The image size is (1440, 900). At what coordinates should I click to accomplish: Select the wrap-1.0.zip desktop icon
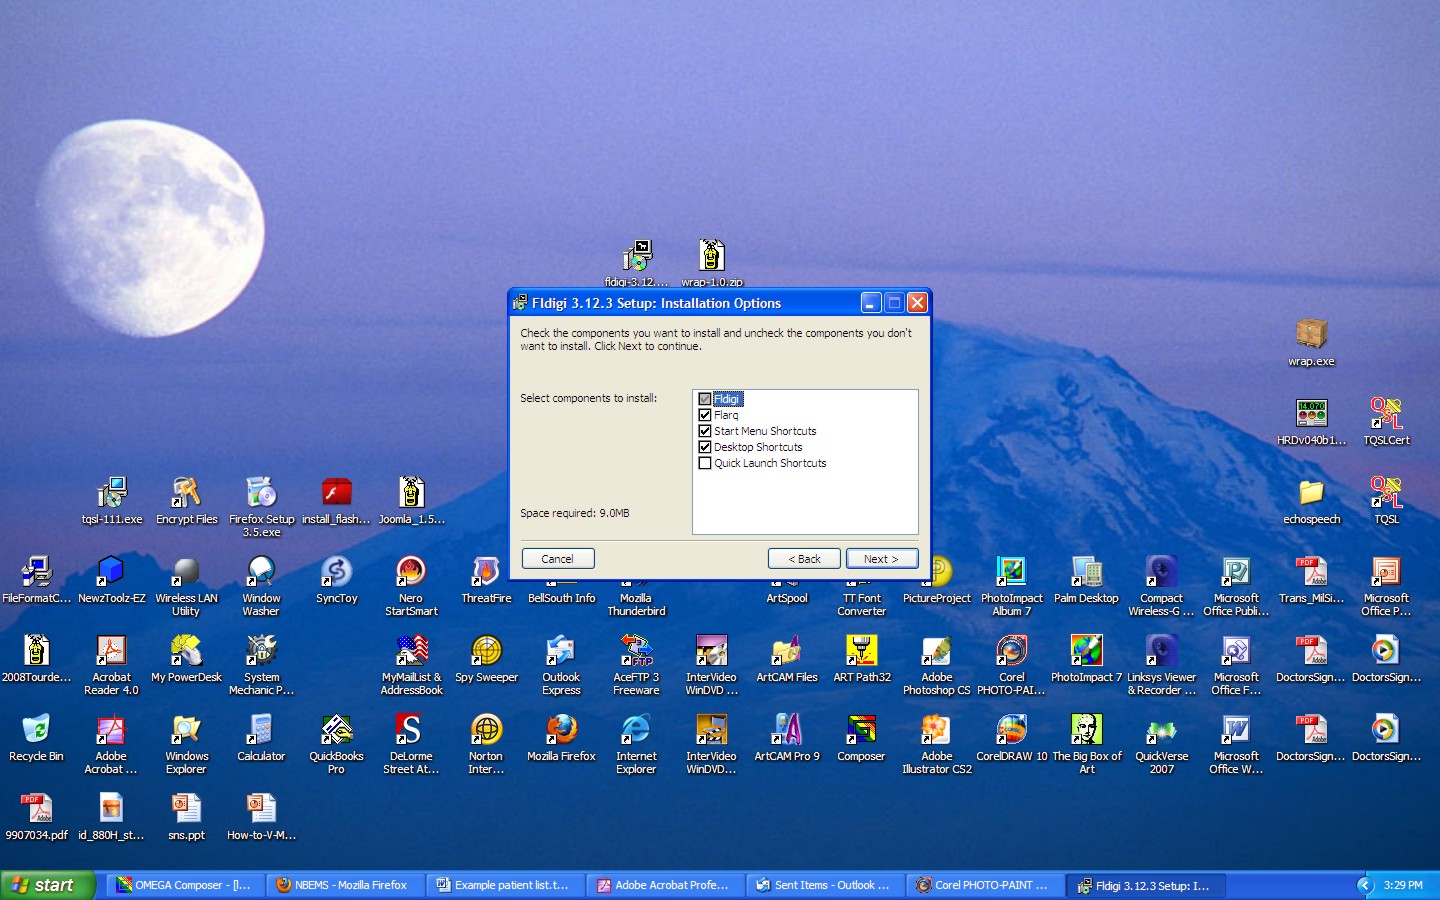(x=711, y=257)
